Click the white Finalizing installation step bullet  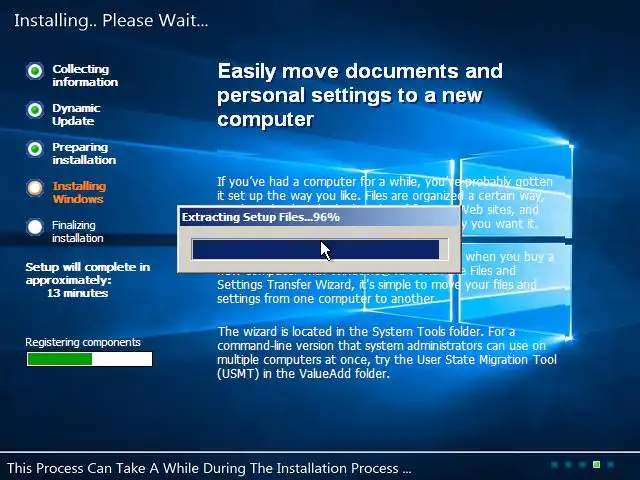point(35,227)
